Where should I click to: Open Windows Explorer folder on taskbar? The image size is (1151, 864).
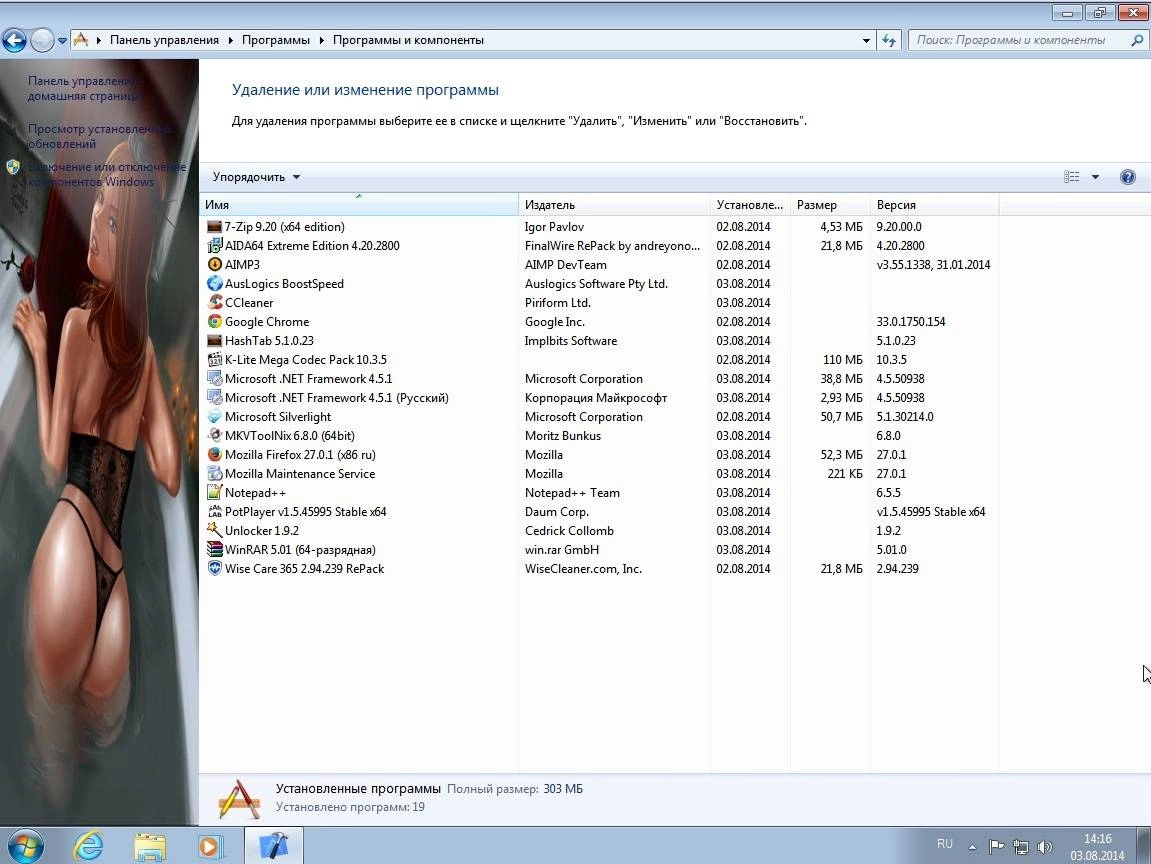(150, 846)
